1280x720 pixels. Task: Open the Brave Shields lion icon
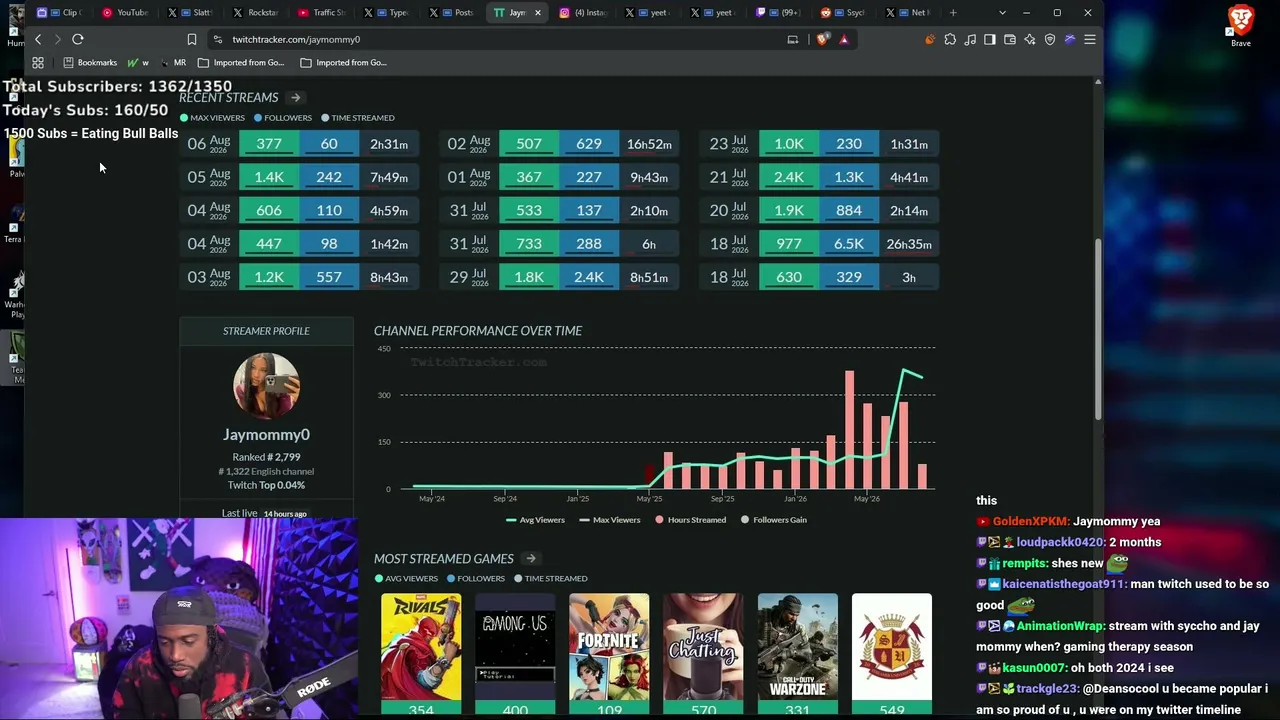pyautogui.click(x=823, y=39)
